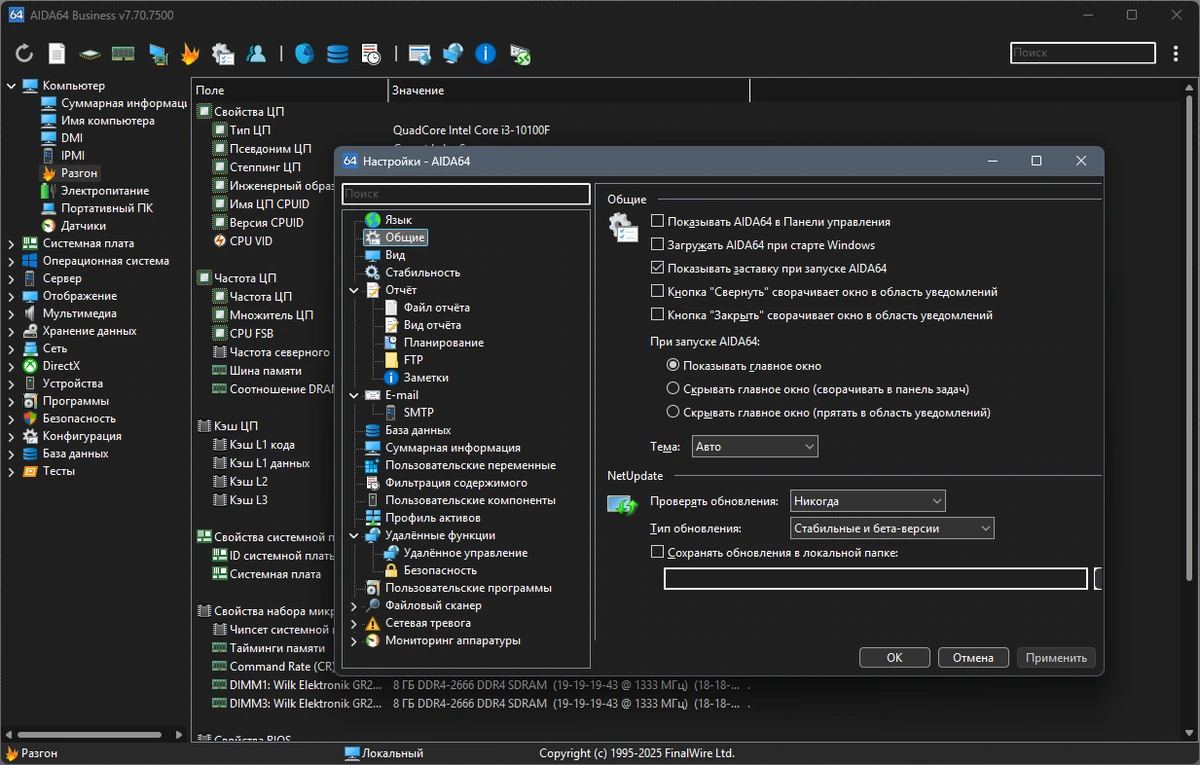This screenshot has width=1200, height=765.
Task: Click the "Отмена" button
Action: coord(973,658)
